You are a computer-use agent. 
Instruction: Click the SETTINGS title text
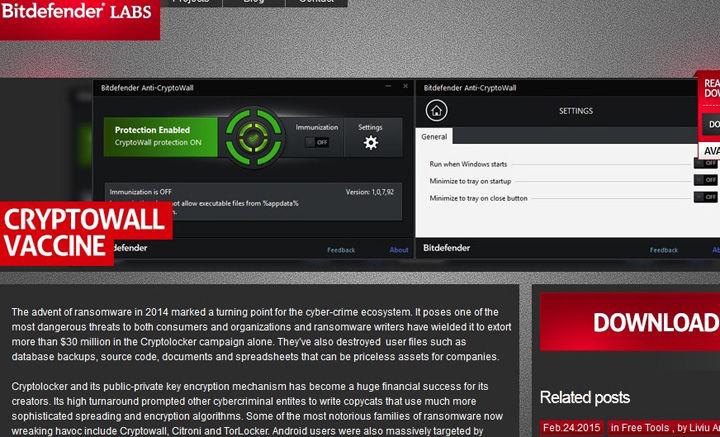[576, 111]
